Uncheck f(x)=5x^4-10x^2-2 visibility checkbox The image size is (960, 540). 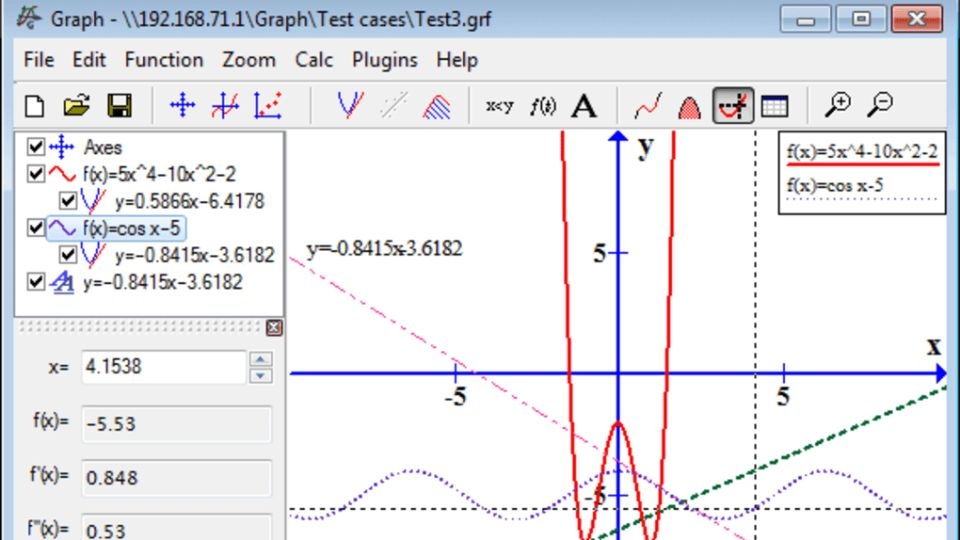[x=36, y=174]
